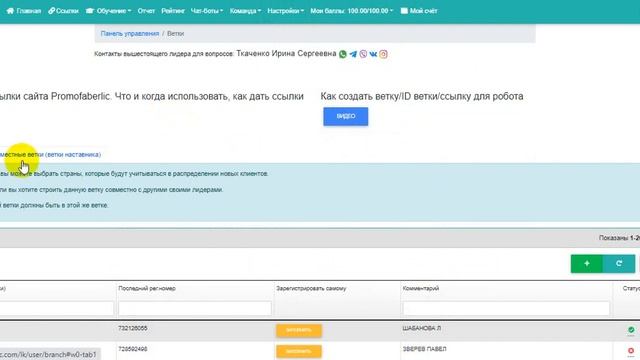640x360 pixels.
Task: Expand the Обучение dropdown menu
Action: (109, 11)
